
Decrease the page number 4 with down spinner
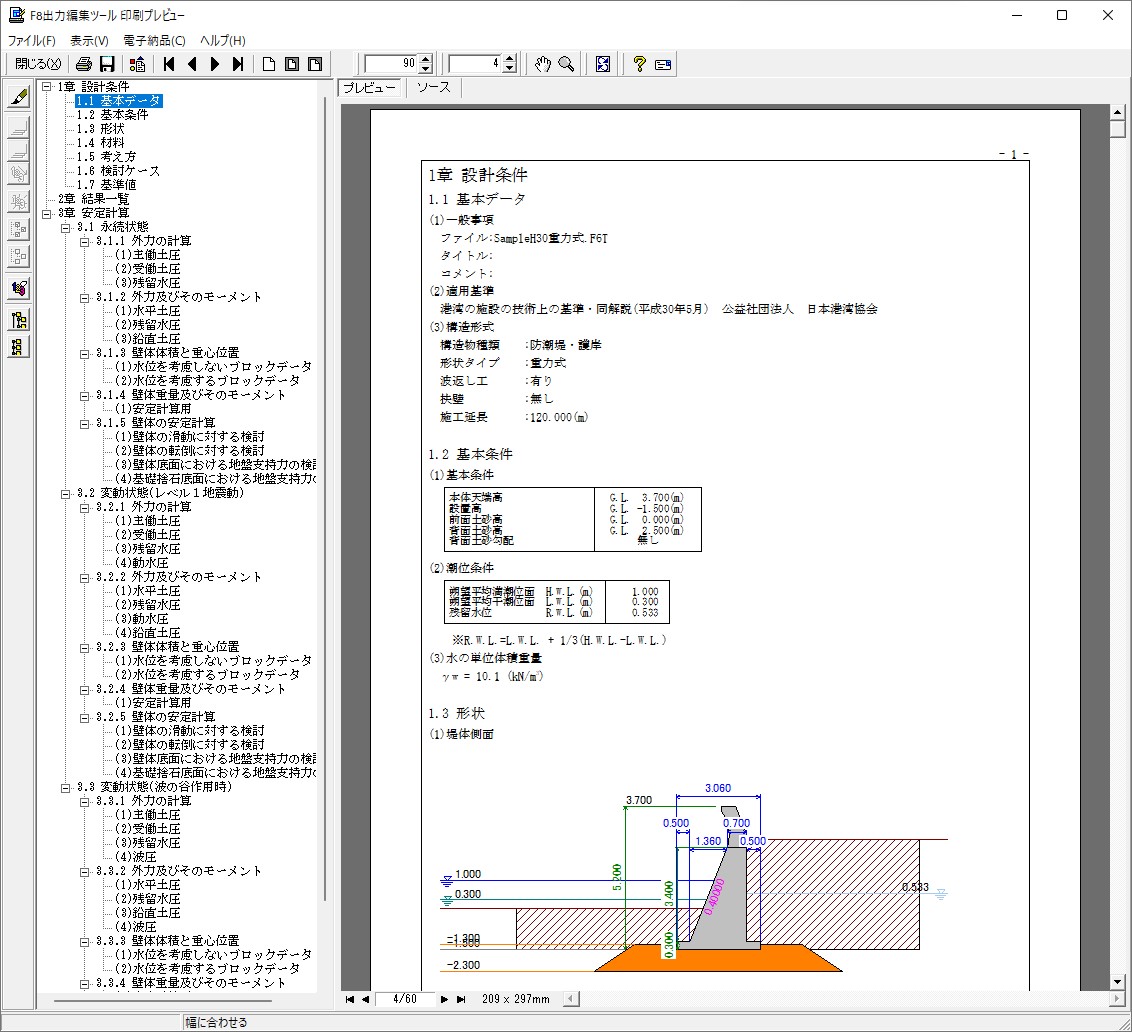coord(510,69)
